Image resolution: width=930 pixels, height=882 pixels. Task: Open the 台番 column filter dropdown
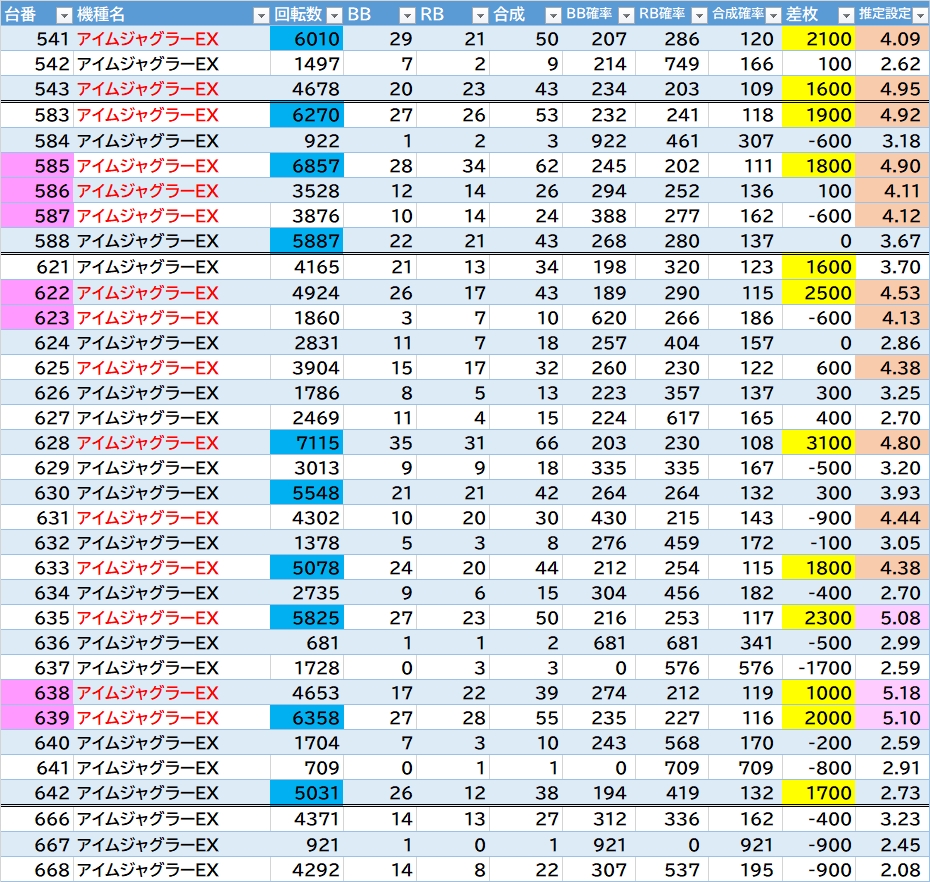point(64,15)
